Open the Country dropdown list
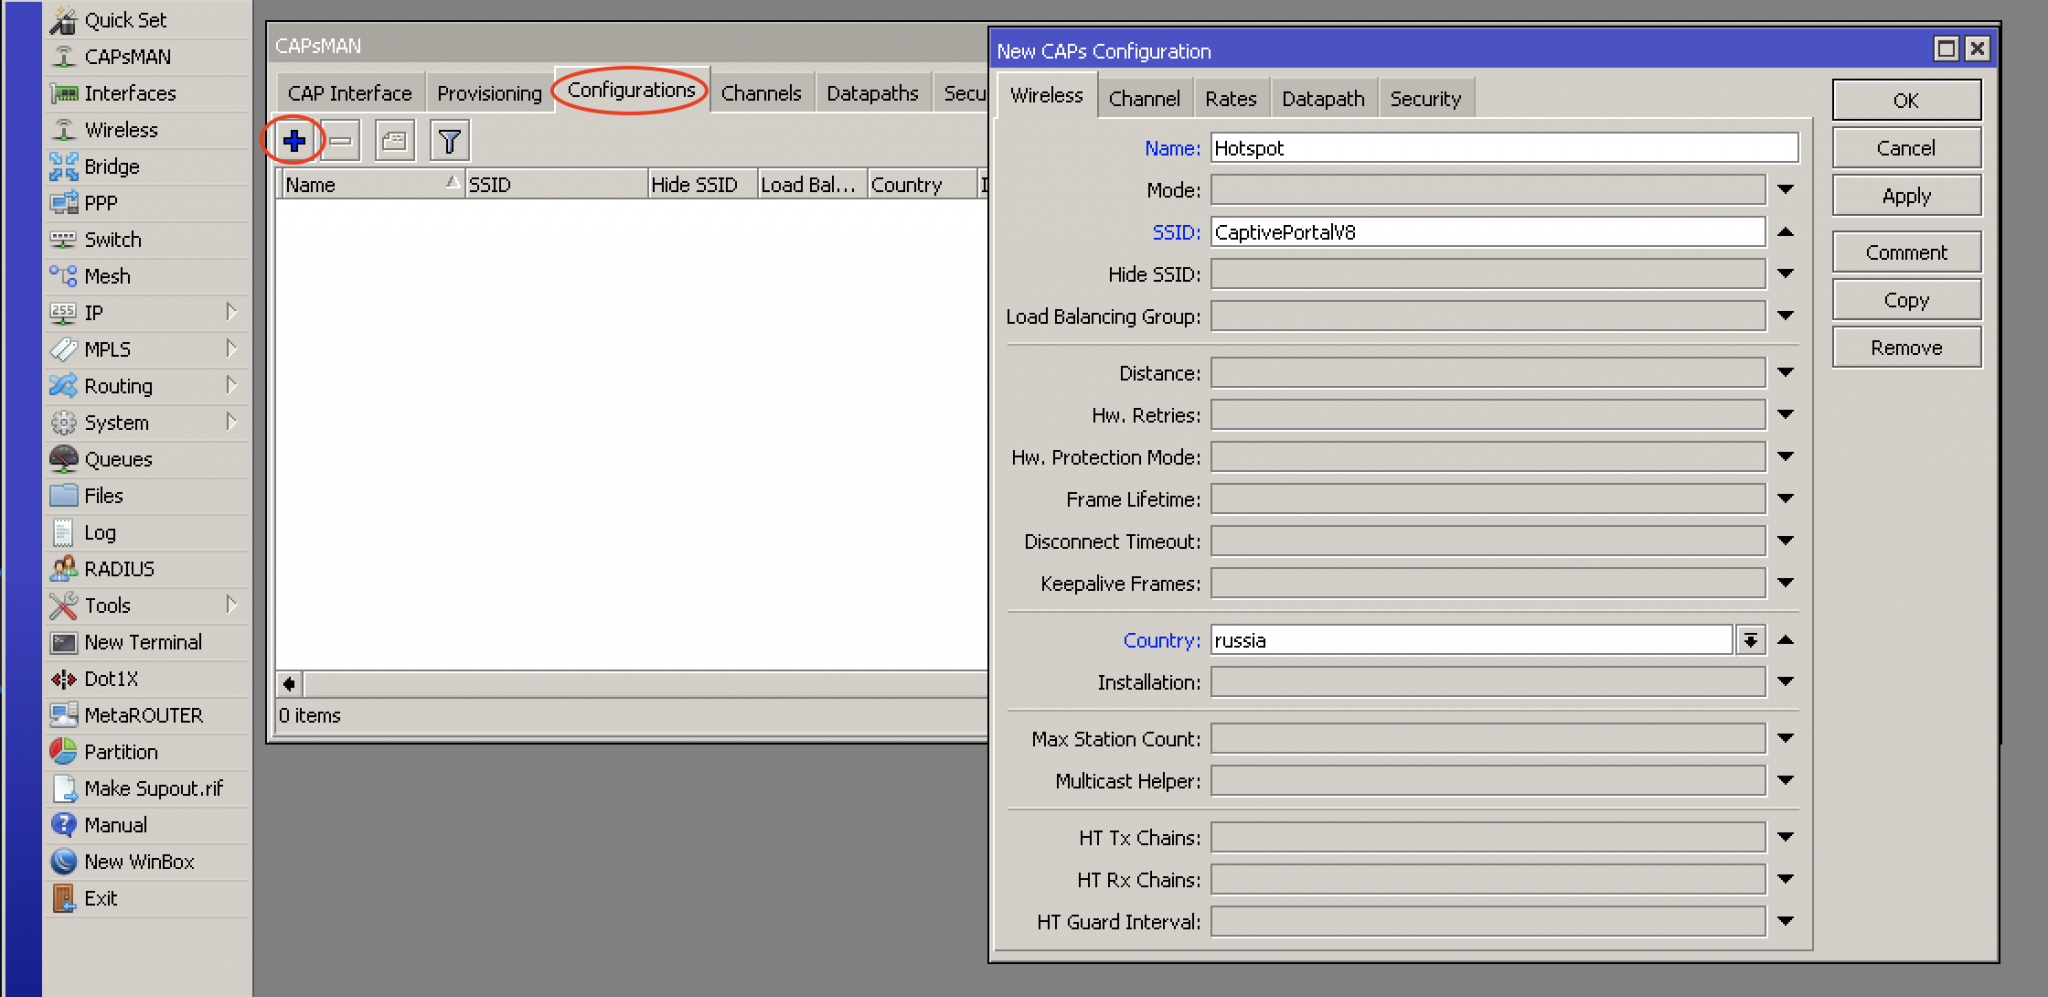The image size is (2048, 997). pyautogui.click(x=1750, y=640)
